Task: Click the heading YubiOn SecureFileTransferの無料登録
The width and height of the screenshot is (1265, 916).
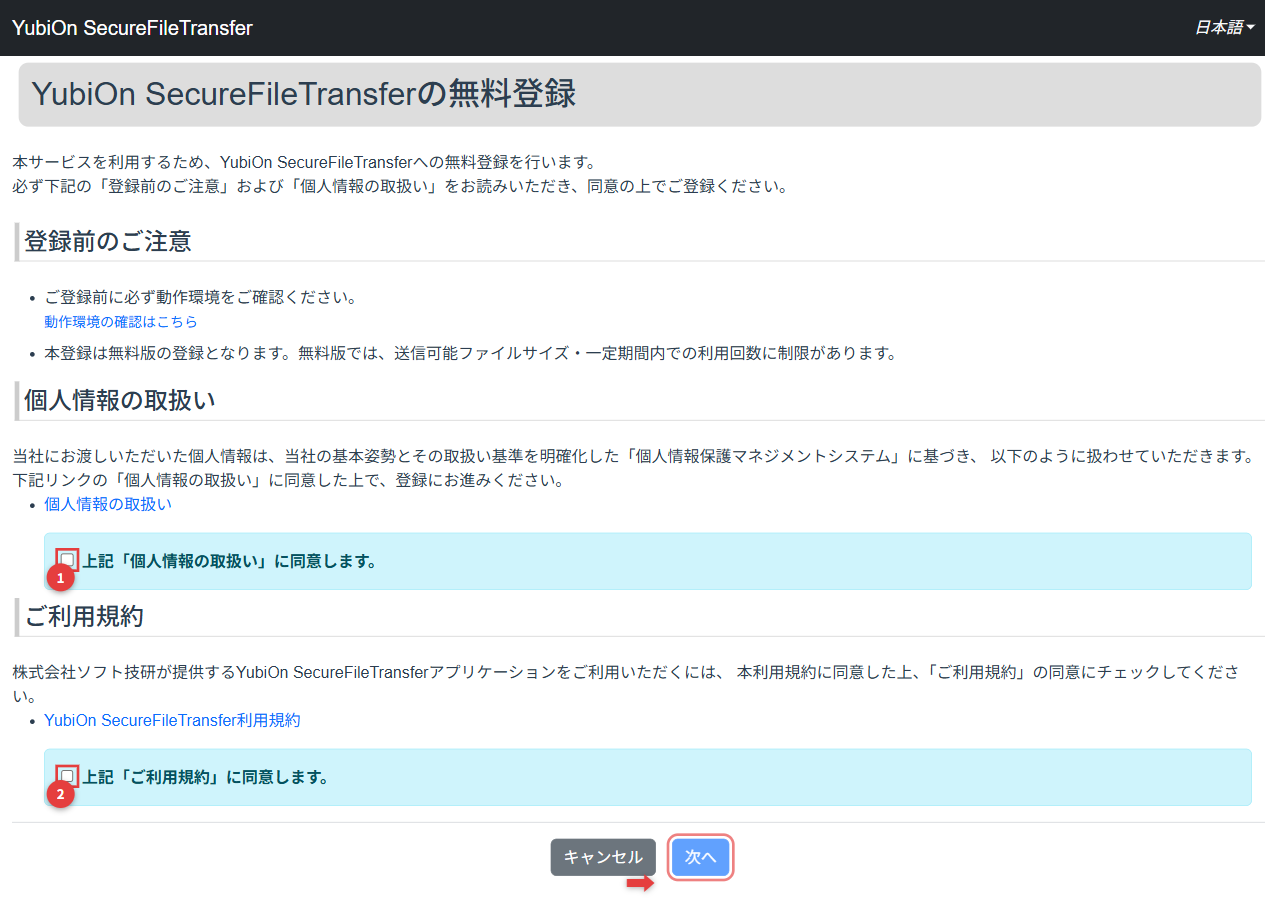Action: click(x=303, y=94)
